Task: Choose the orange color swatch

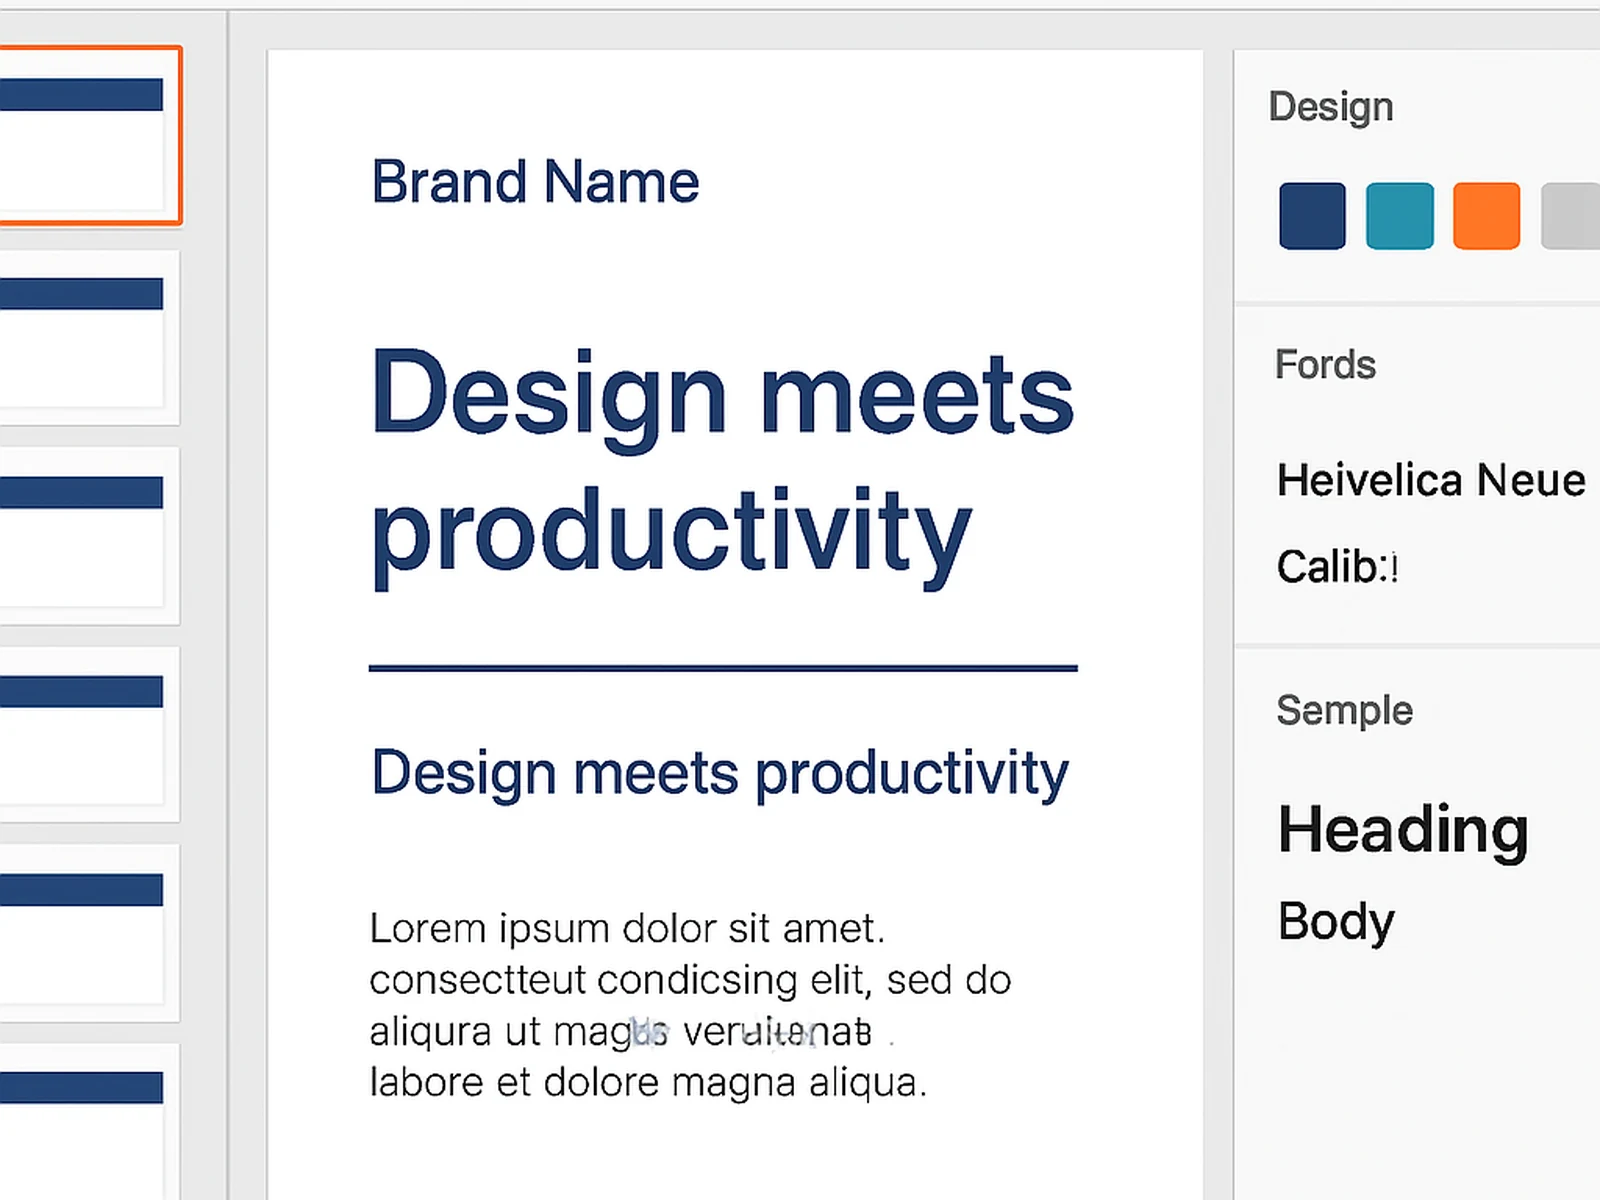Action: click(x=1486, y=215)
